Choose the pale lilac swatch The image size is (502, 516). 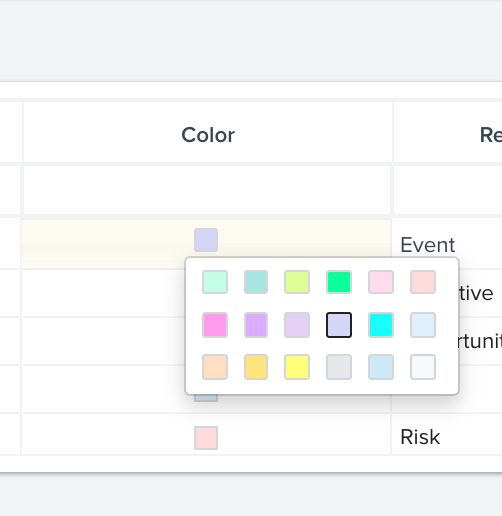coord(297,325)
